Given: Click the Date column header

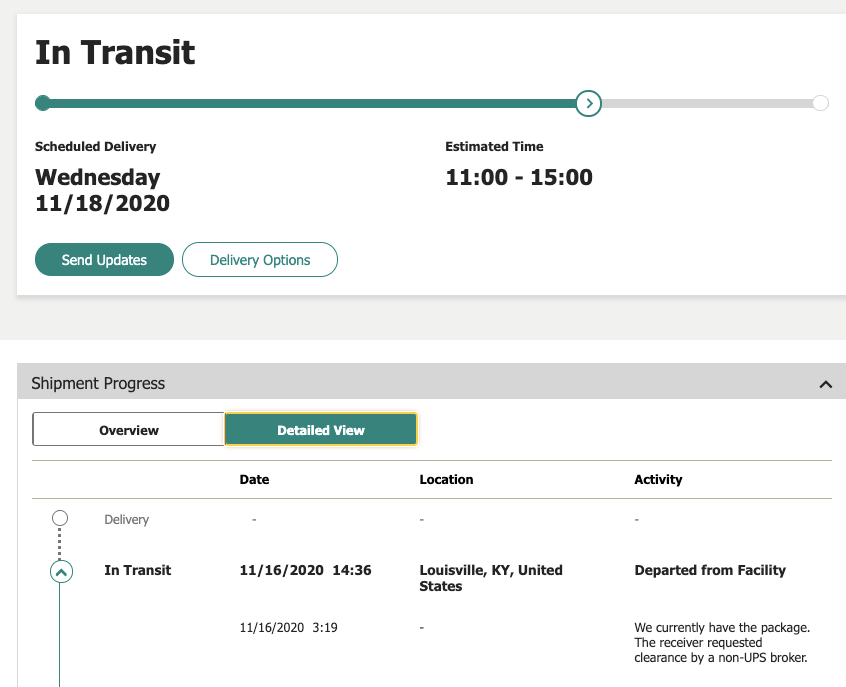Looking at the screenshot, I should pos(255,479).
